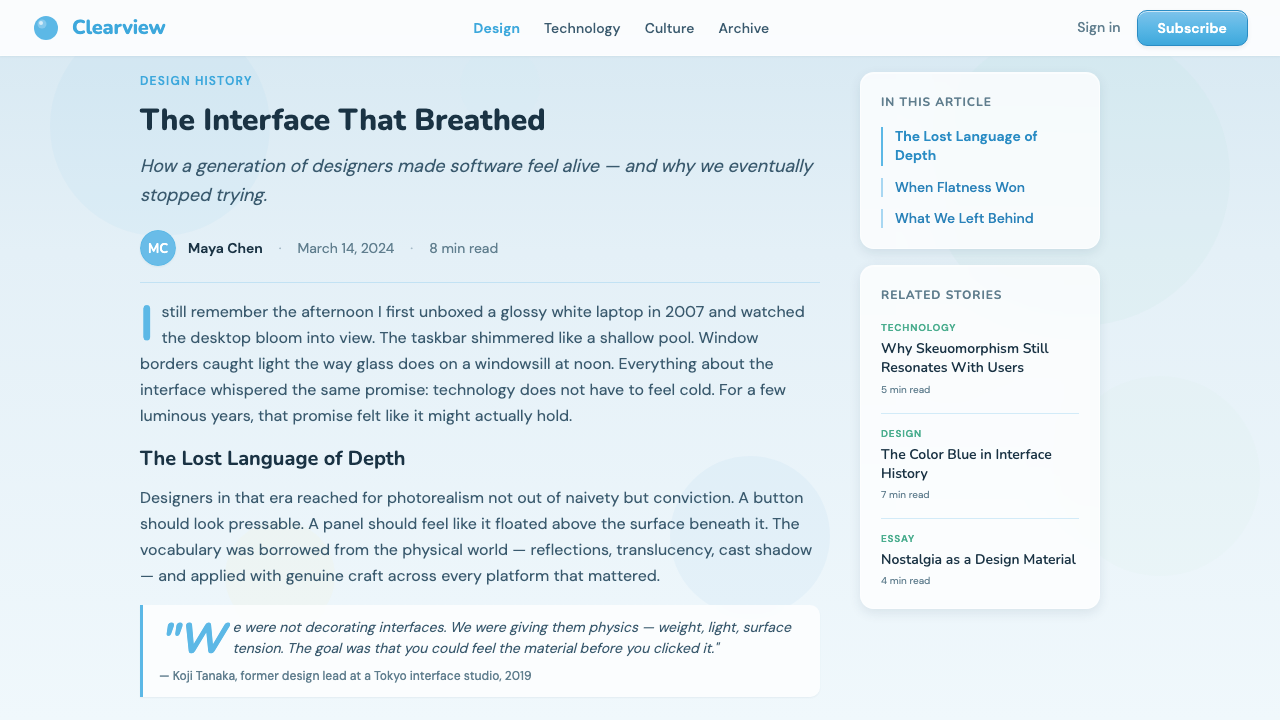This screenshot has width=1280, height=720.
Task: Click the Subscribe button
Action: click(x=1192, y=28)
